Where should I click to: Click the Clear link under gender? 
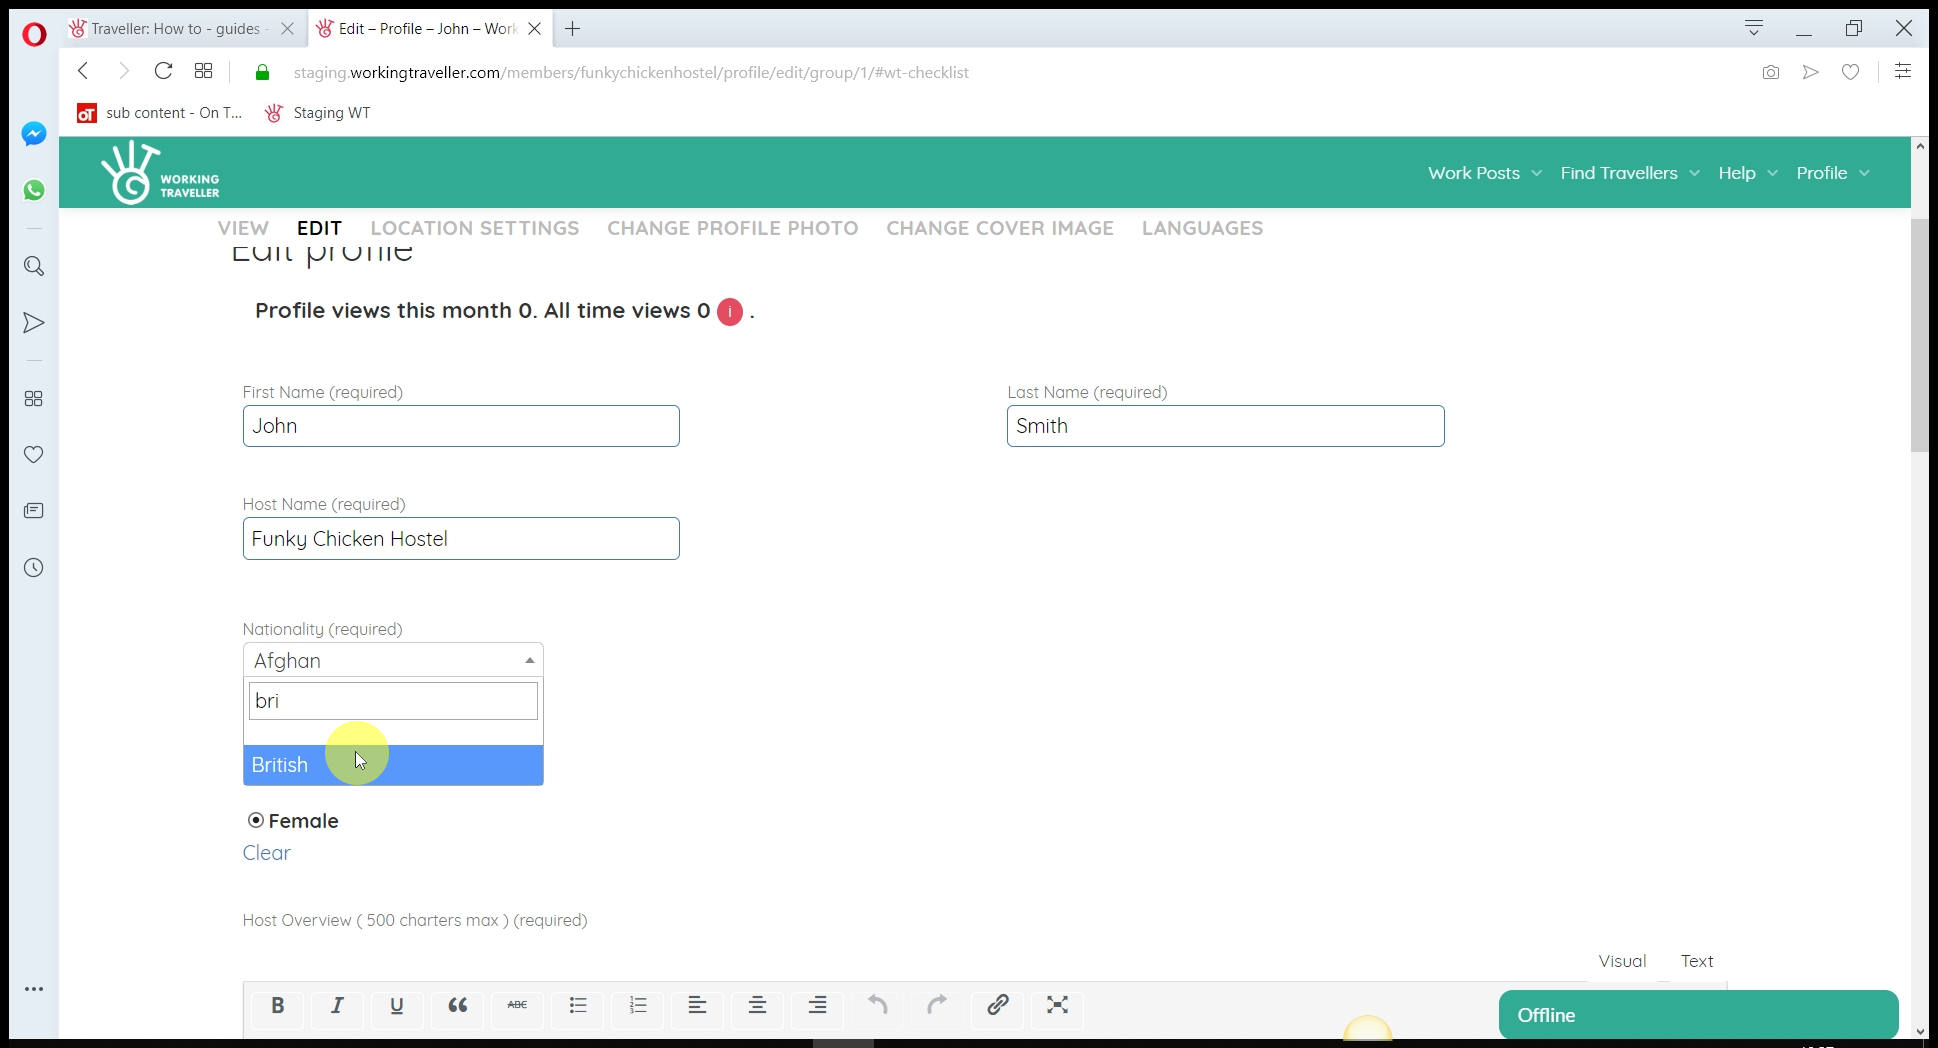click(266, 853)
